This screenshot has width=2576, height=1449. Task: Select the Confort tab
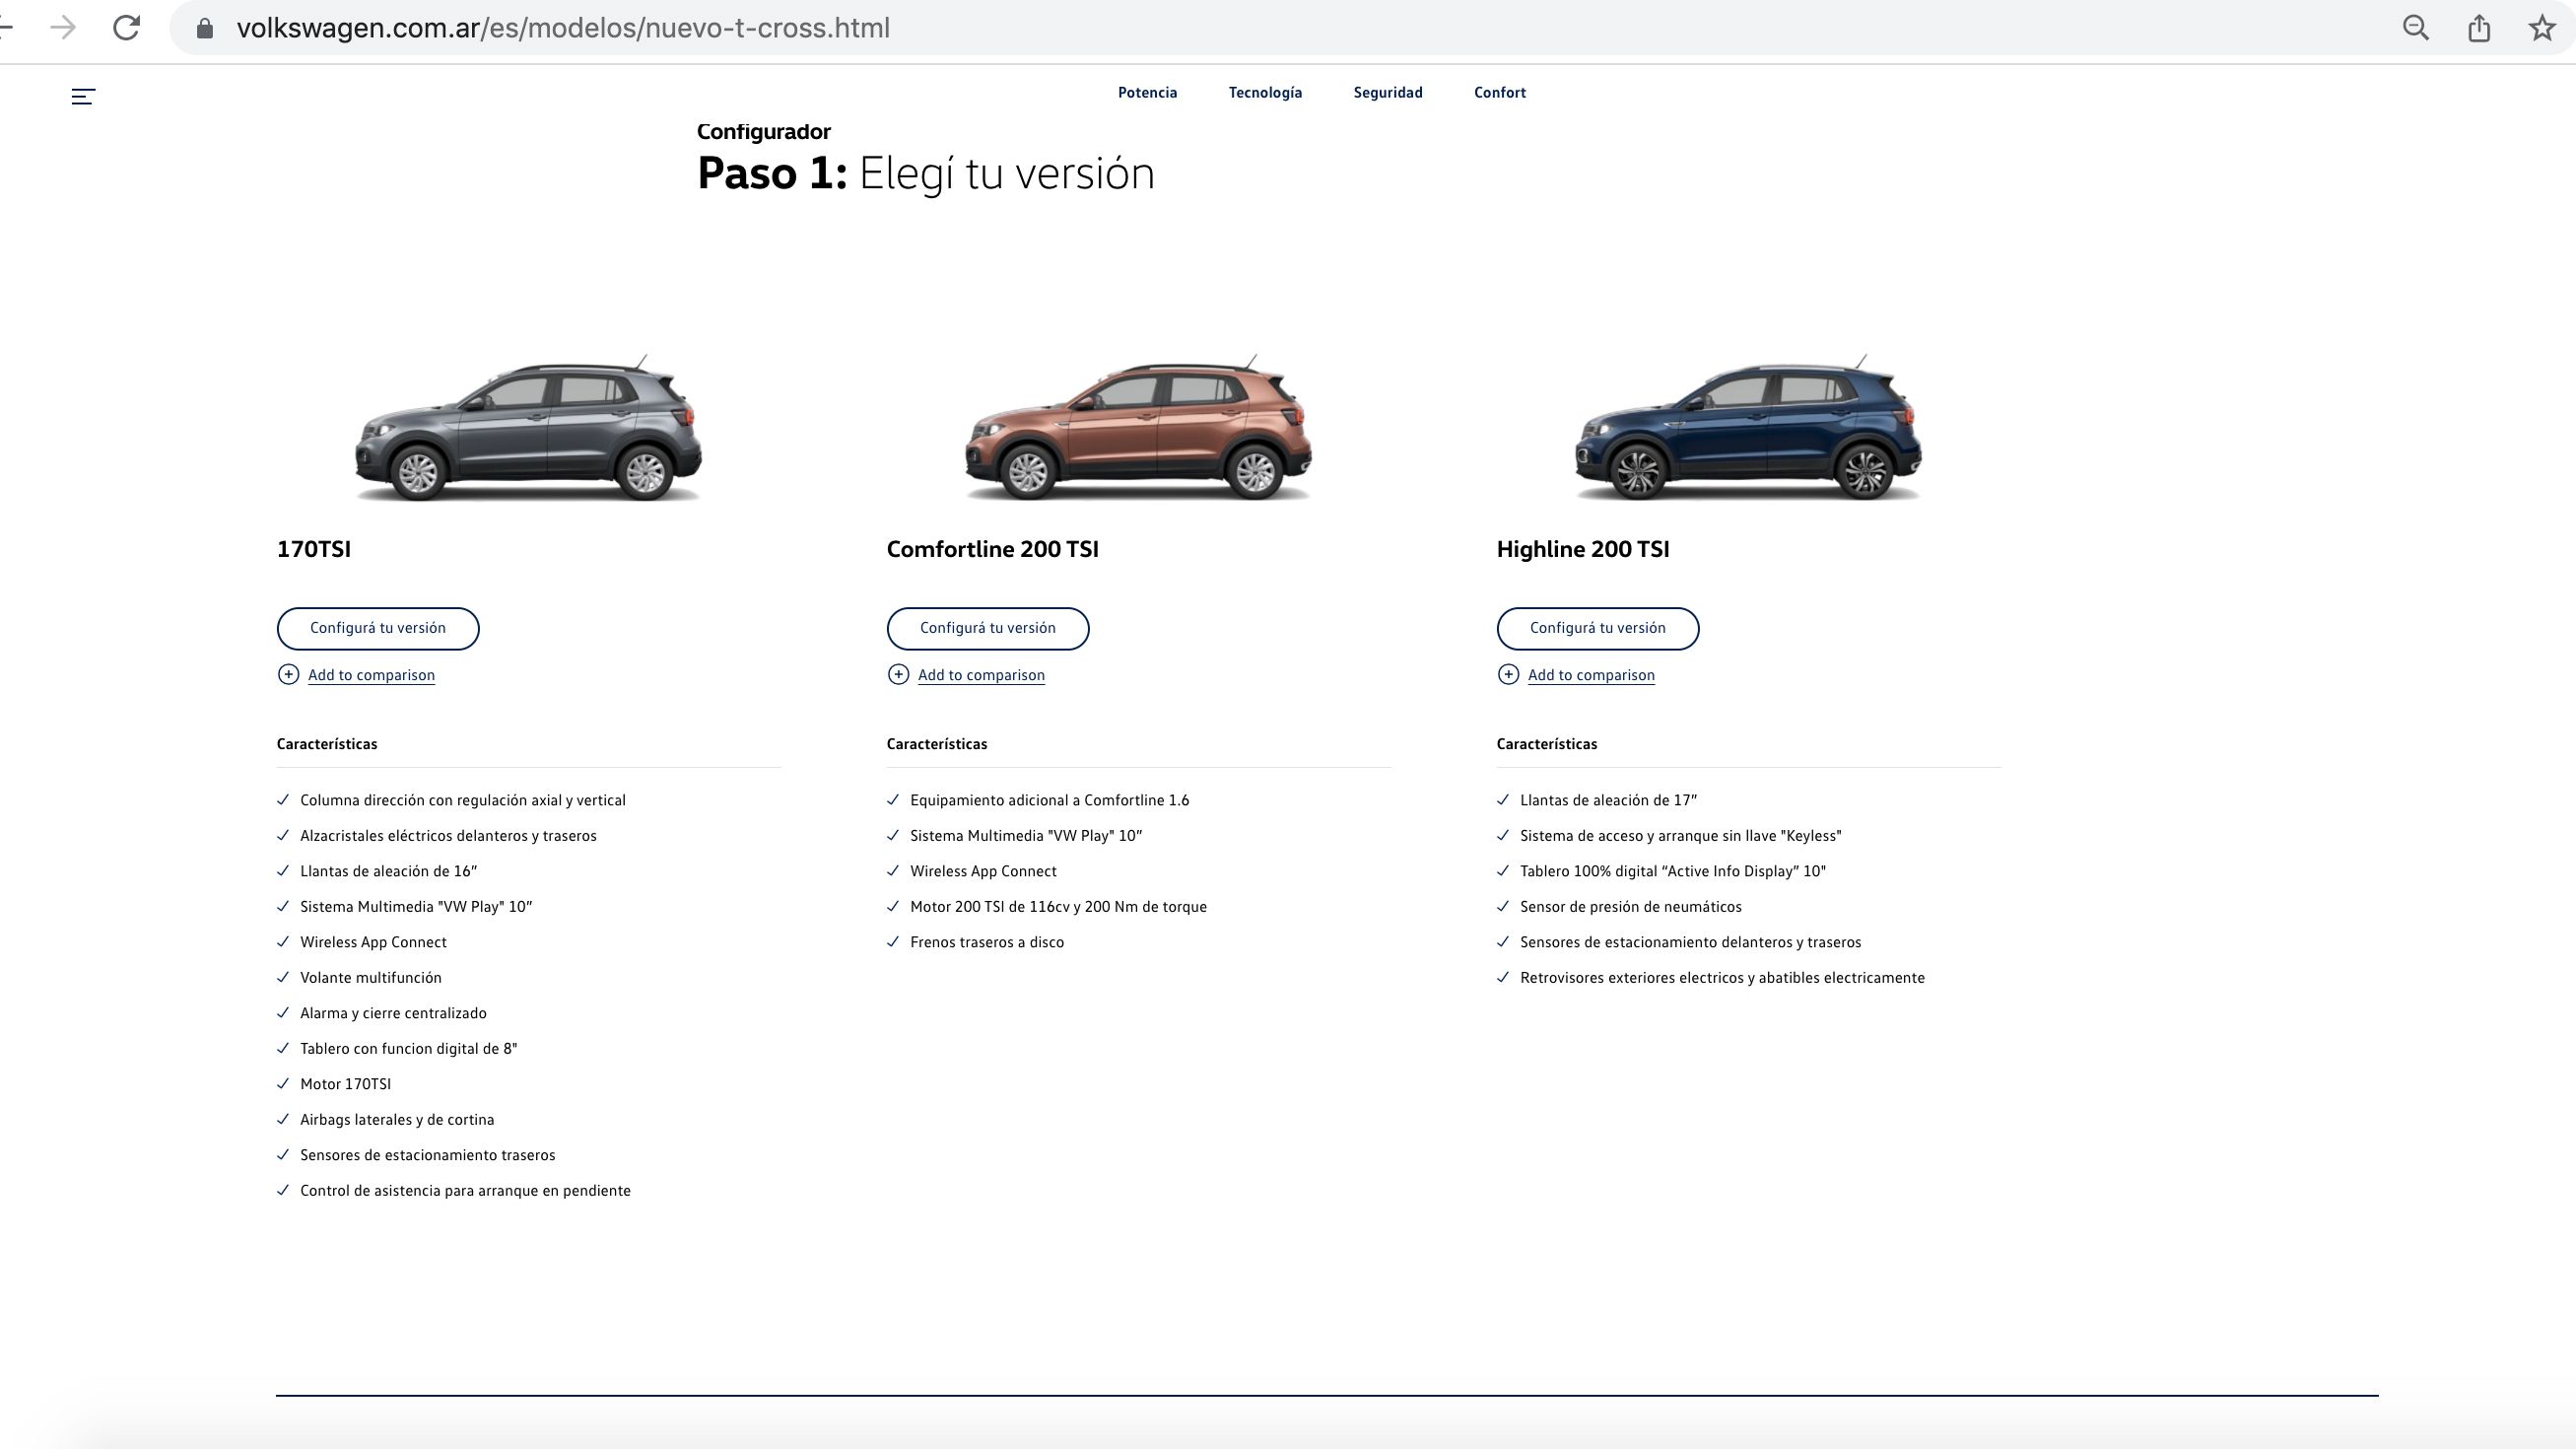[x=1499, y=92]
